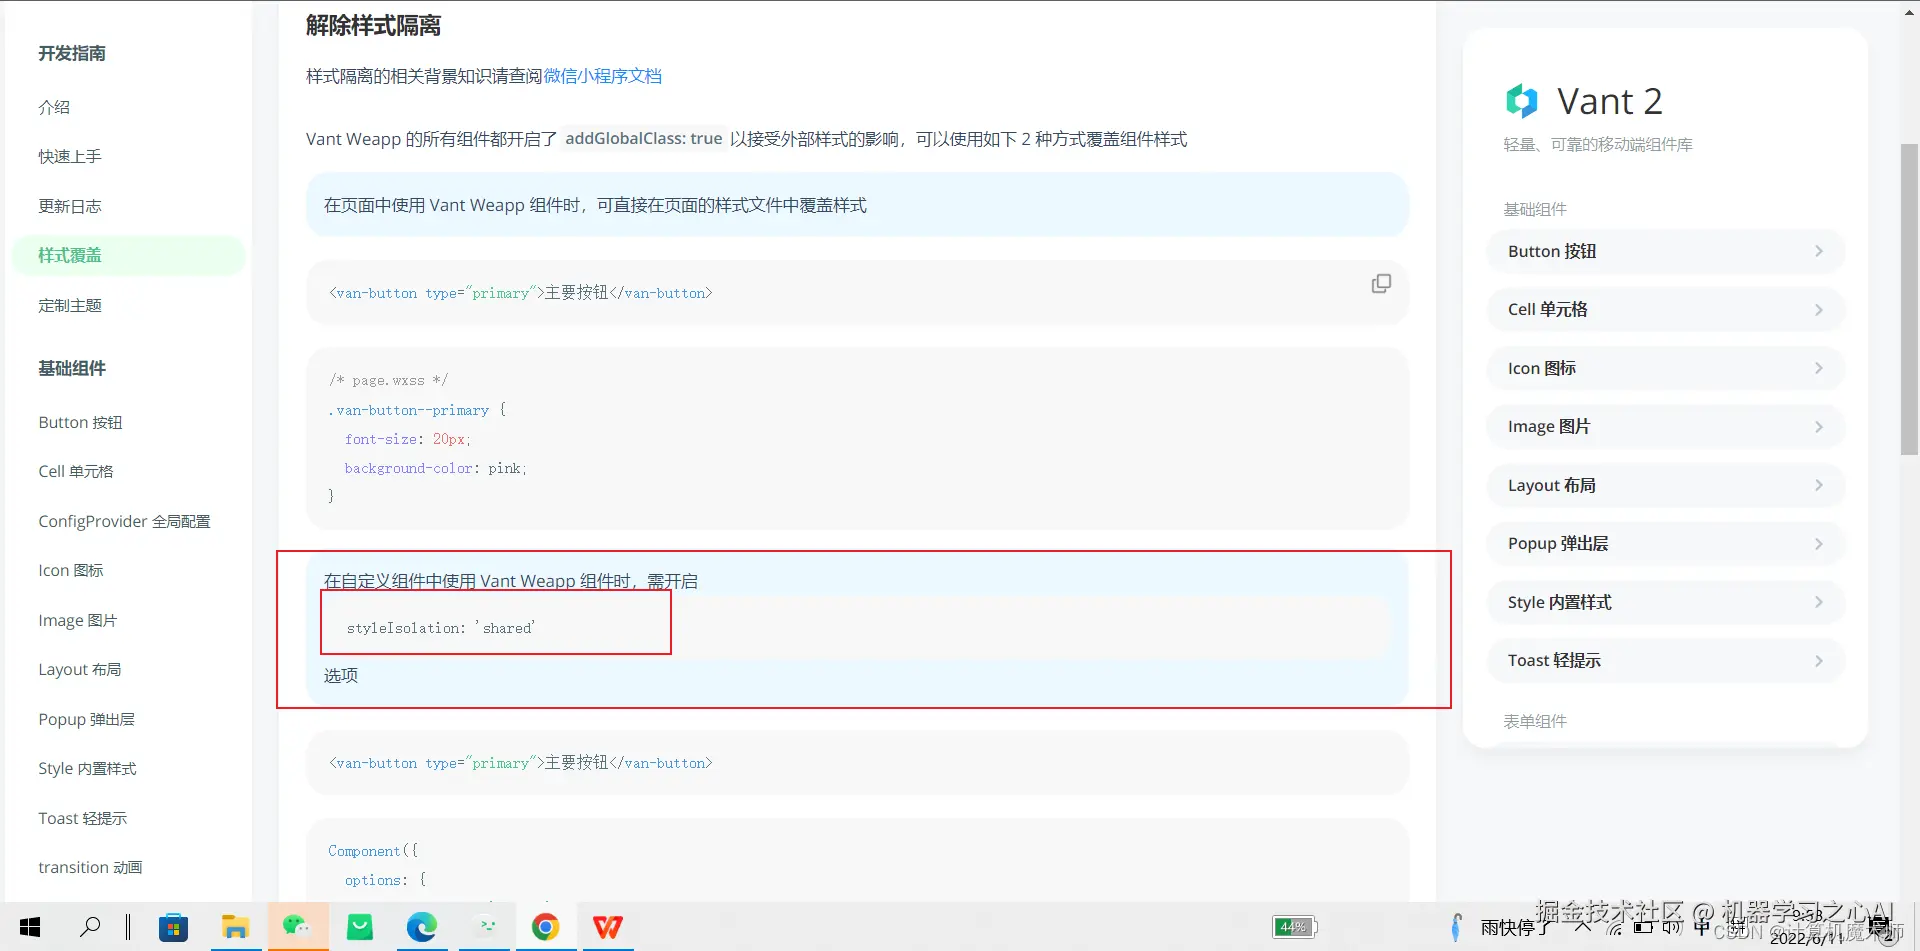Click the 解除样式隔离 heading

click(373, 25)
